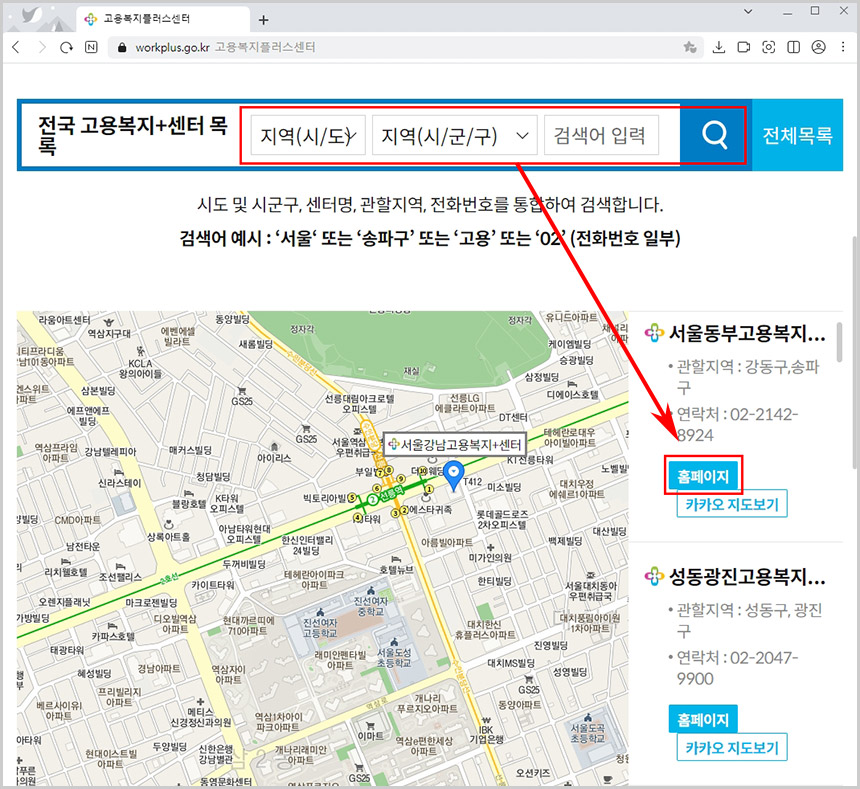The image size is (860, 789).
Task: Refresh the workplus.go.kr page
Action: point(66,47)
